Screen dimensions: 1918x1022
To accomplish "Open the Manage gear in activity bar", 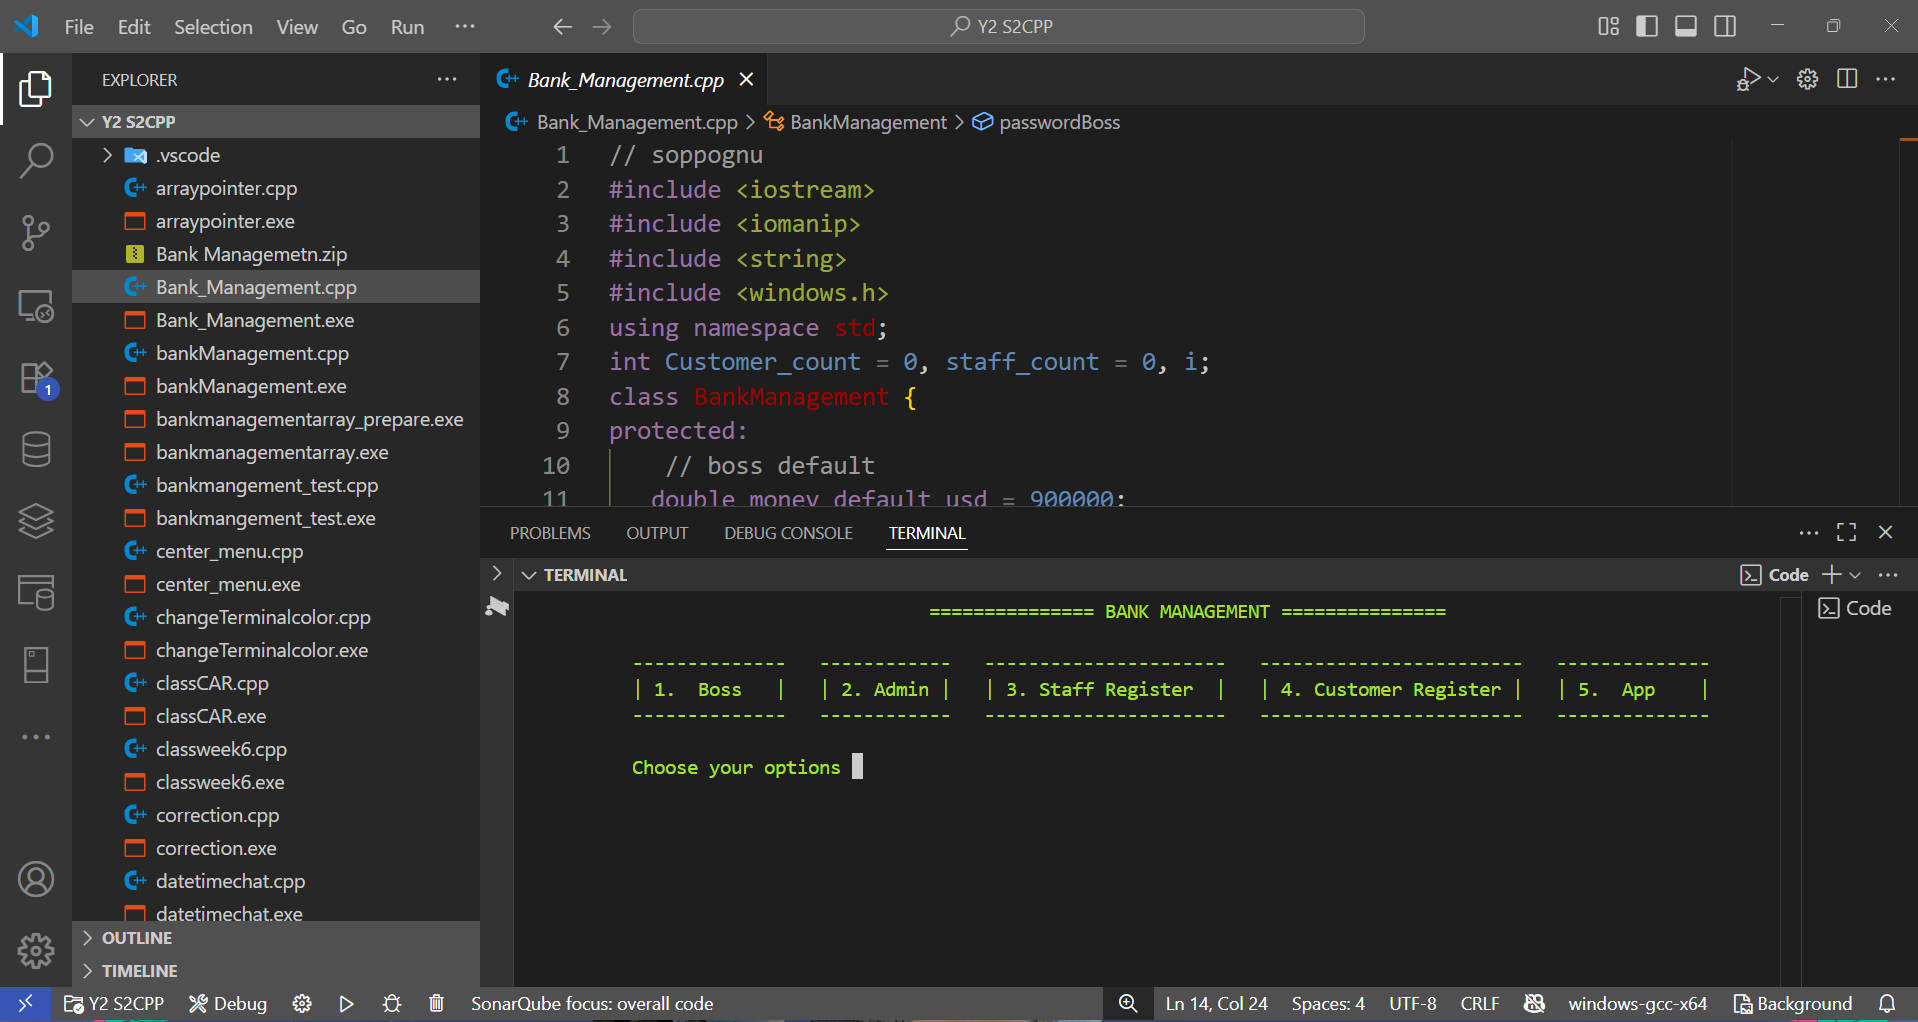I will 36,951.
